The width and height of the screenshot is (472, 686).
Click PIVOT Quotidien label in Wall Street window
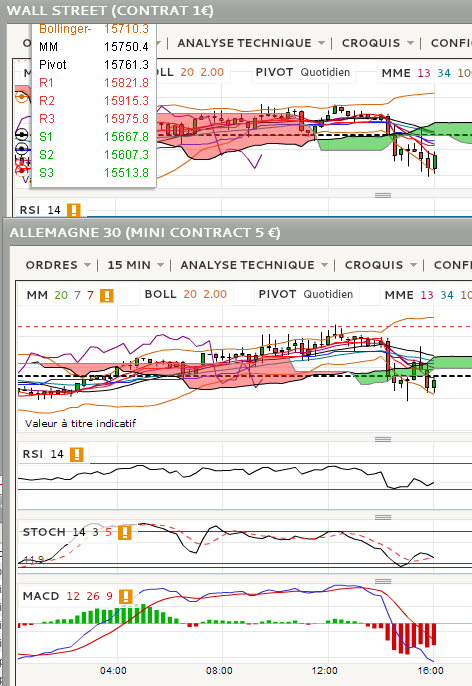click(x=303, y=72)
